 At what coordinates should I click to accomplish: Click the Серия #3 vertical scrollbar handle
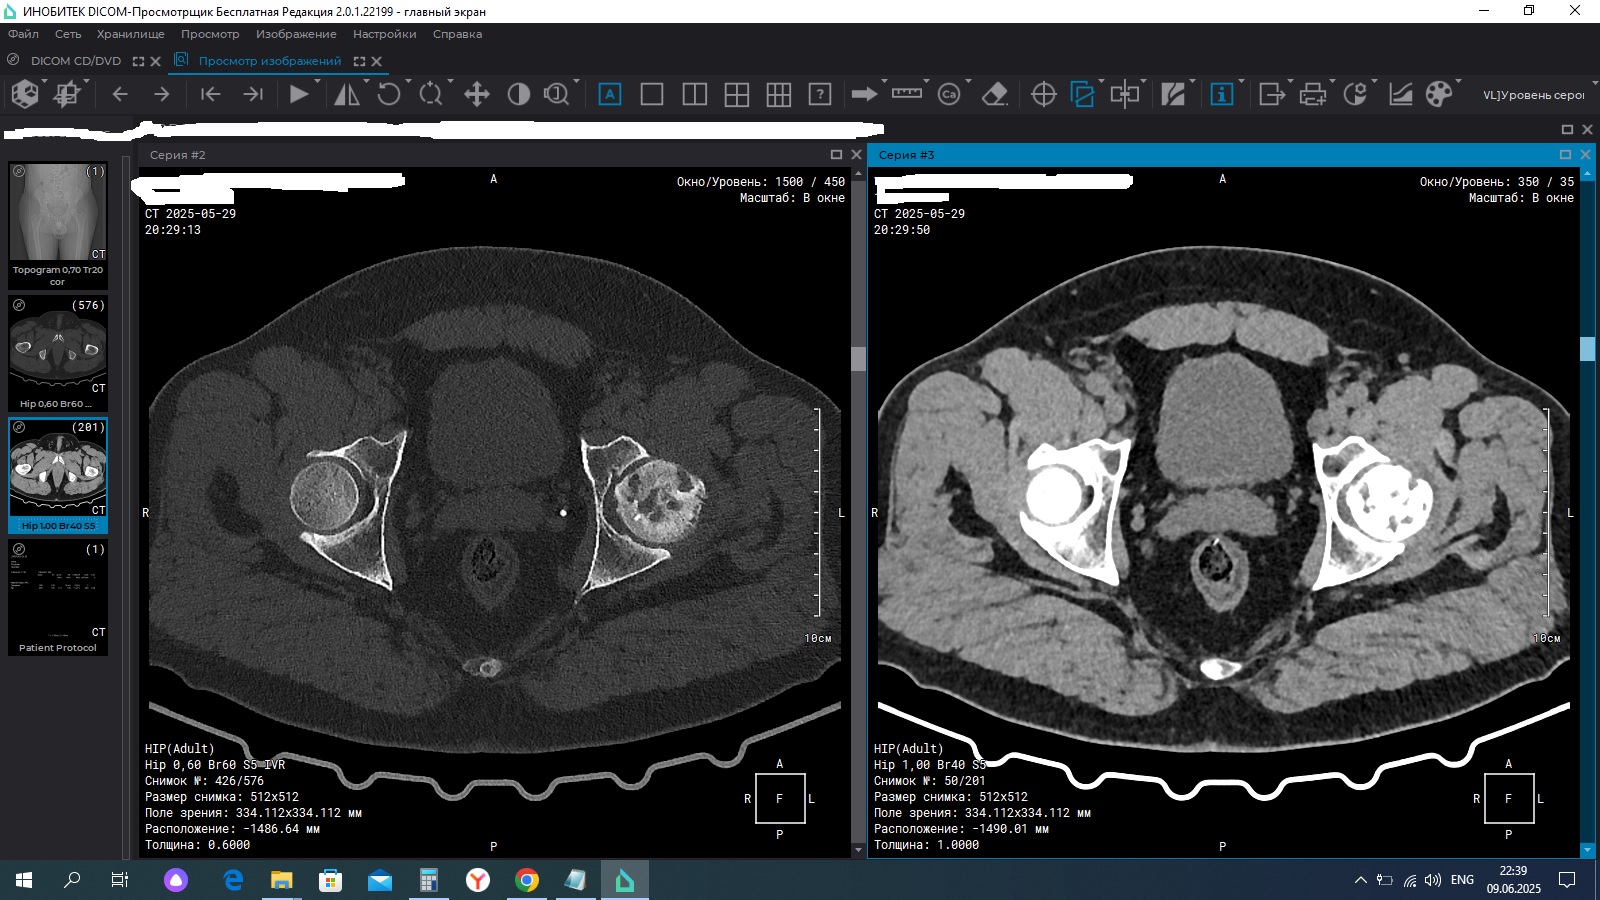(x=1587, y=349)
